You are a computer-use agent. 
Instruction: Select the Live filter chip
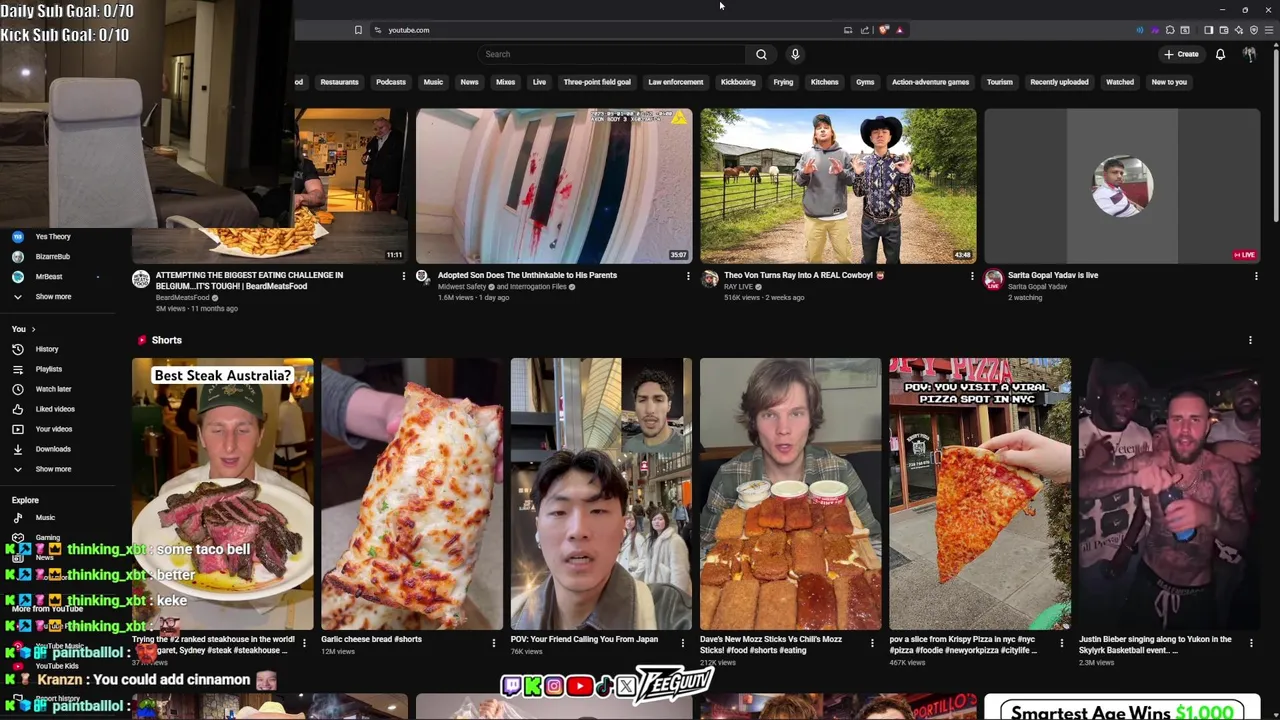tap(539, 82)
